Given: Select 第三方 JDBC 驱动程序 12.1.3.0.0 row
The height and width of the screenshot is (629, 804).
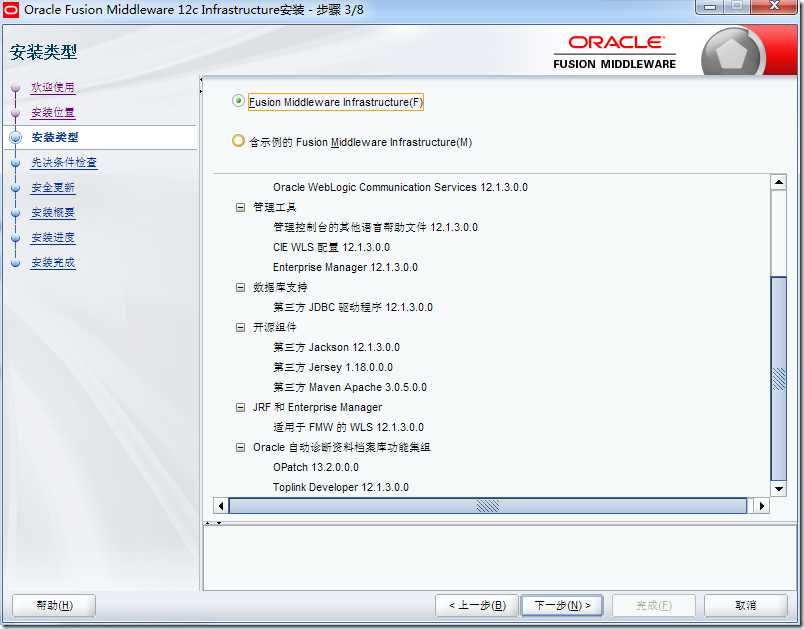Looking at the screenshot, I should pyautogui.click(x=353, y=307).
